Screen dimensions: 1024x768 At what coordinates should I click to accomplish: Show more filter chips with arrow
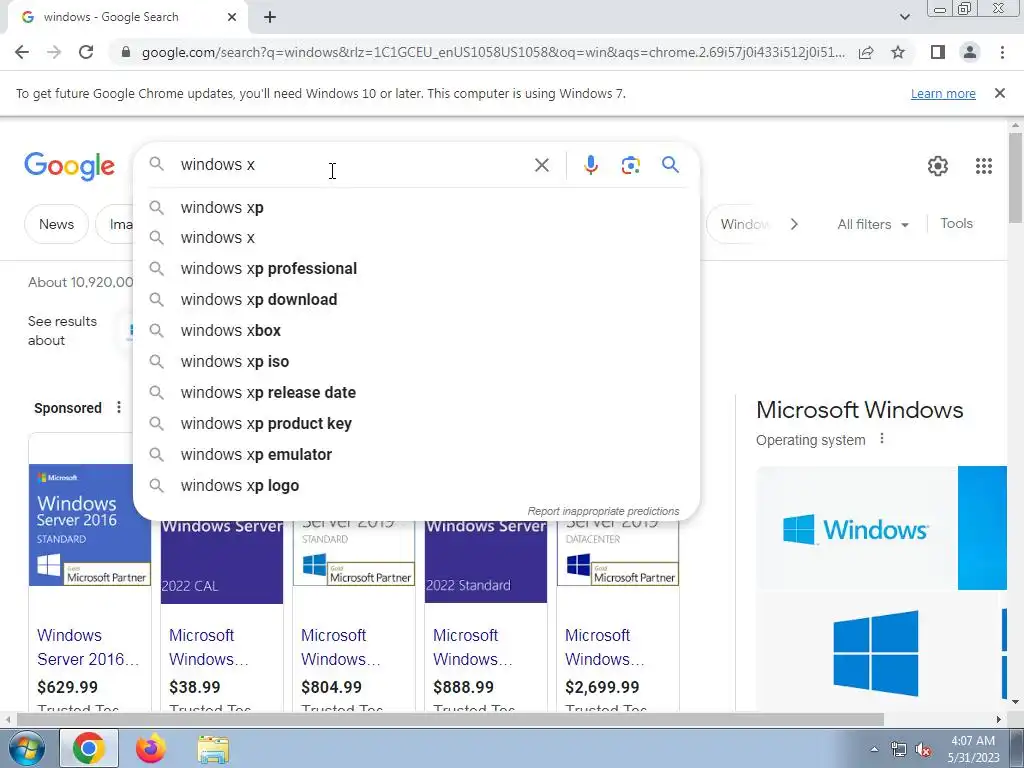click(x=794, y=224)
